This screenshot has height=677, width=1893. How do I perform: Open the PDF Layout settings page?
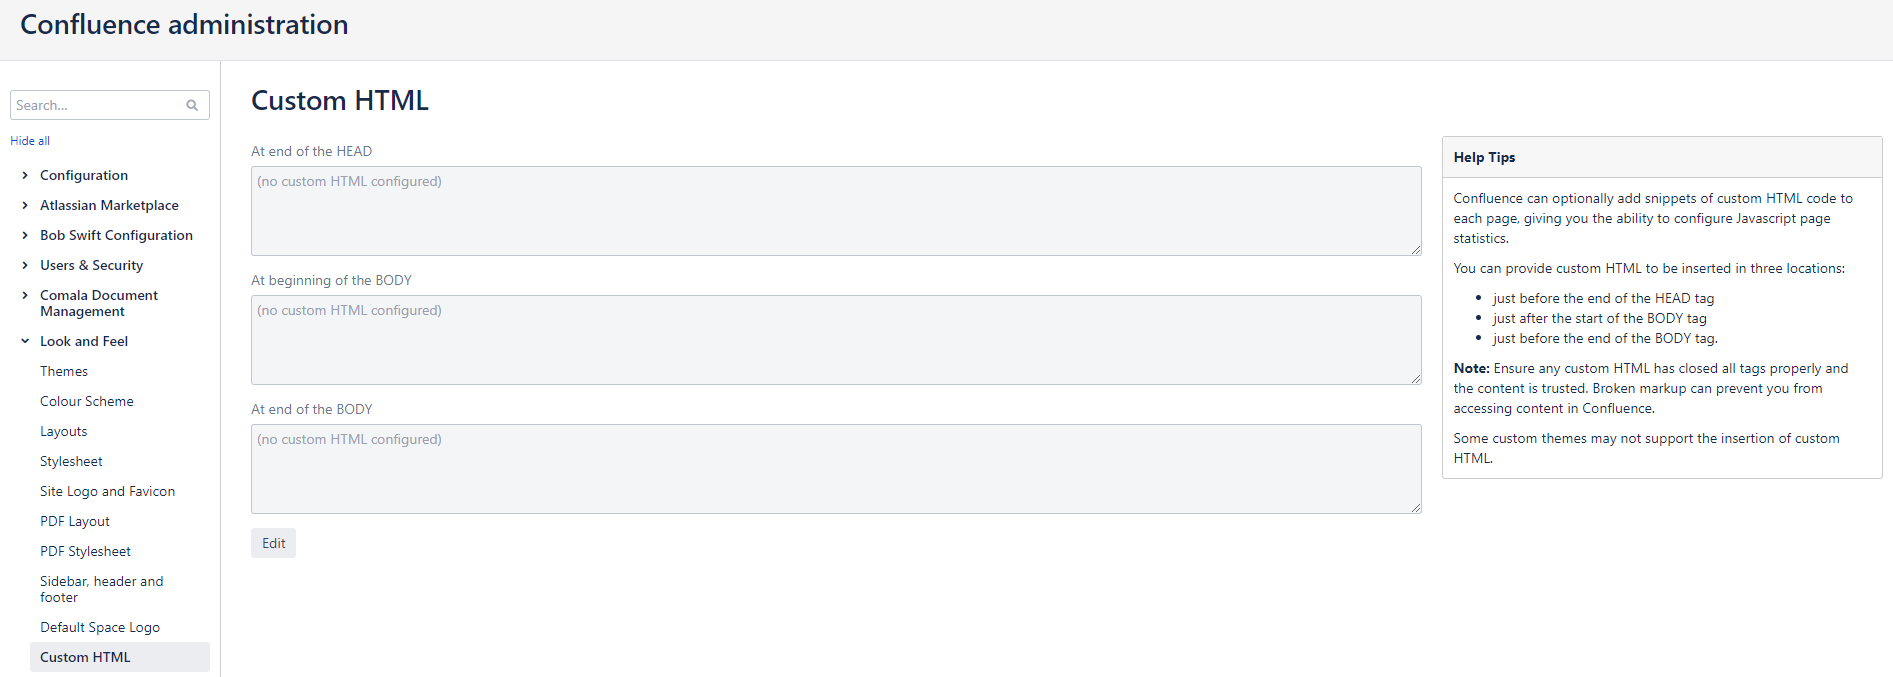tap(75, 521)
